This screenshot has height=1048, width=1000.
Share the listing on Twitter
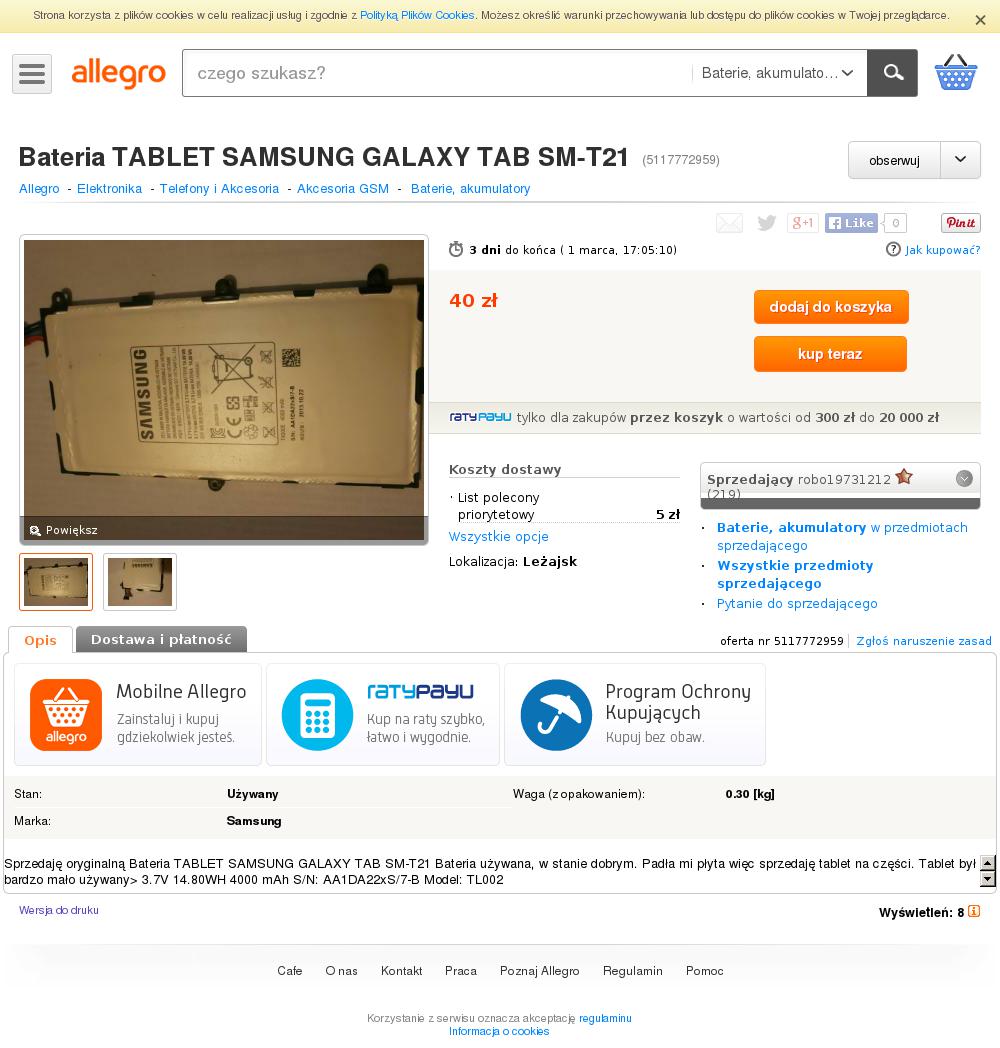pos(767,223)
